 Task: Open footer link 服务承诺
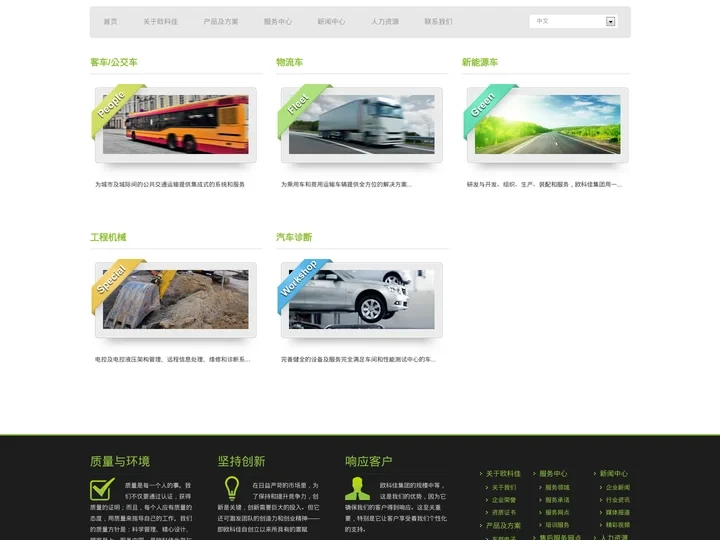coord(557,500)
